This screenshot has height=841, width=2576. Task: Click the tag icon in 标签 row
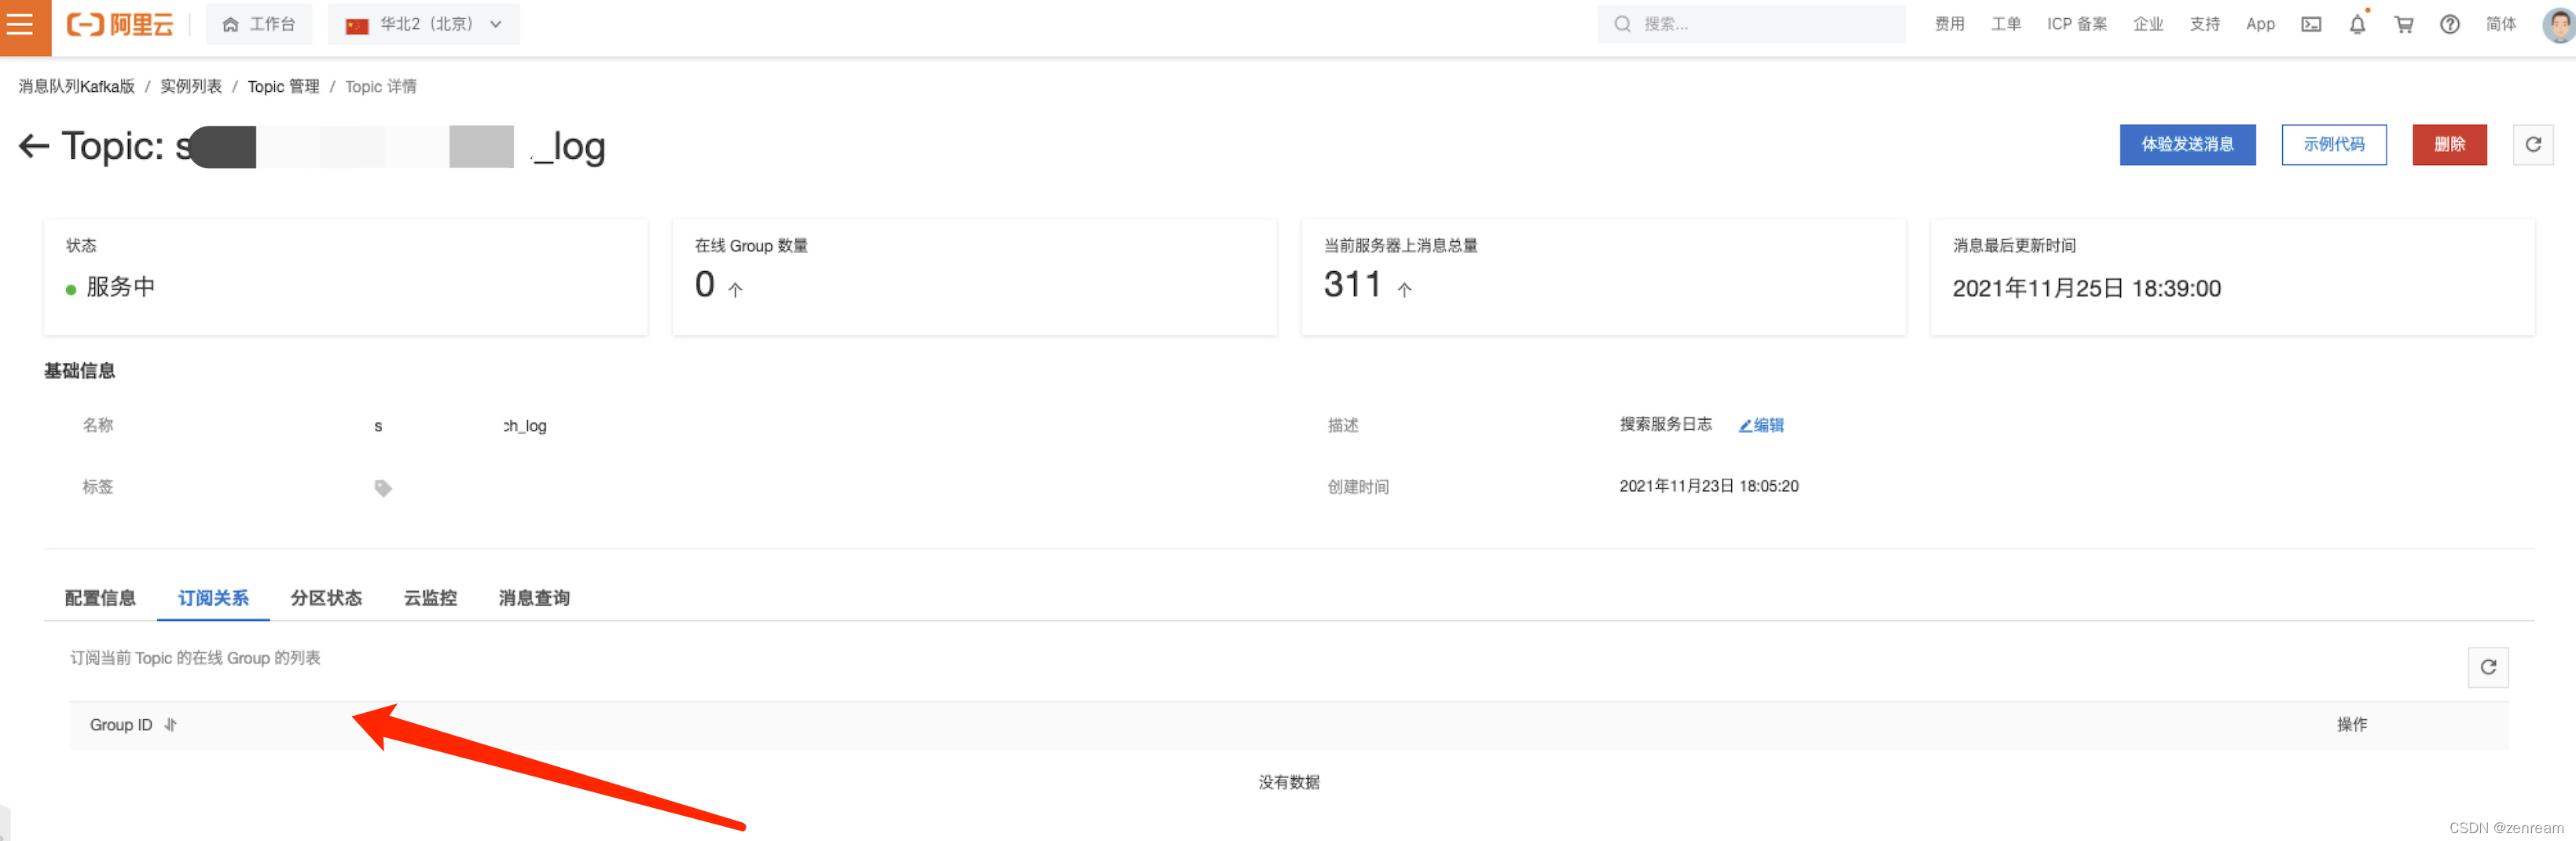click(x=383, y=488)
